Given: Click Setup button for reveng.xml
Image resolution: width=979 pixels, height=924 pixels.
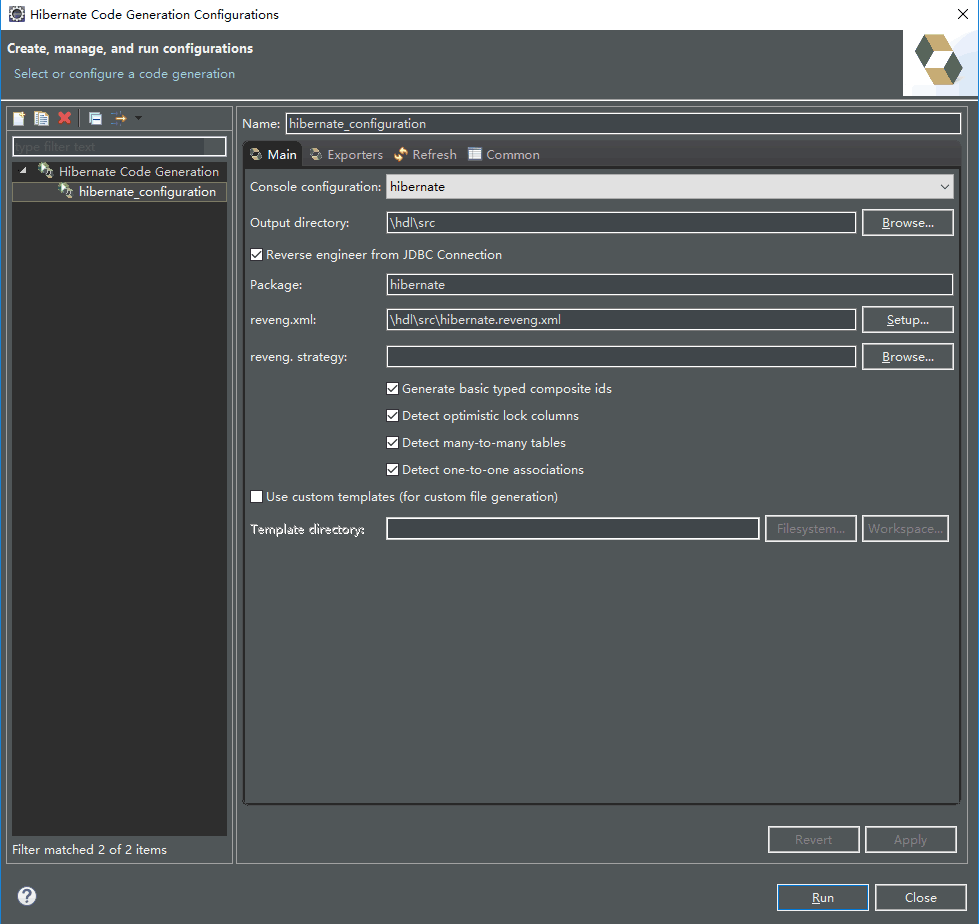Looking at the screenshot, I should (907, 320).
